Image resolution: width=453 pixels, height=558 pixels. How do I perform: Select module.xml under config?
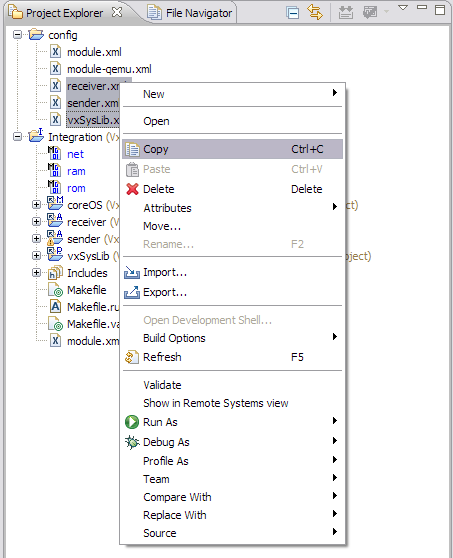point(94,52)
